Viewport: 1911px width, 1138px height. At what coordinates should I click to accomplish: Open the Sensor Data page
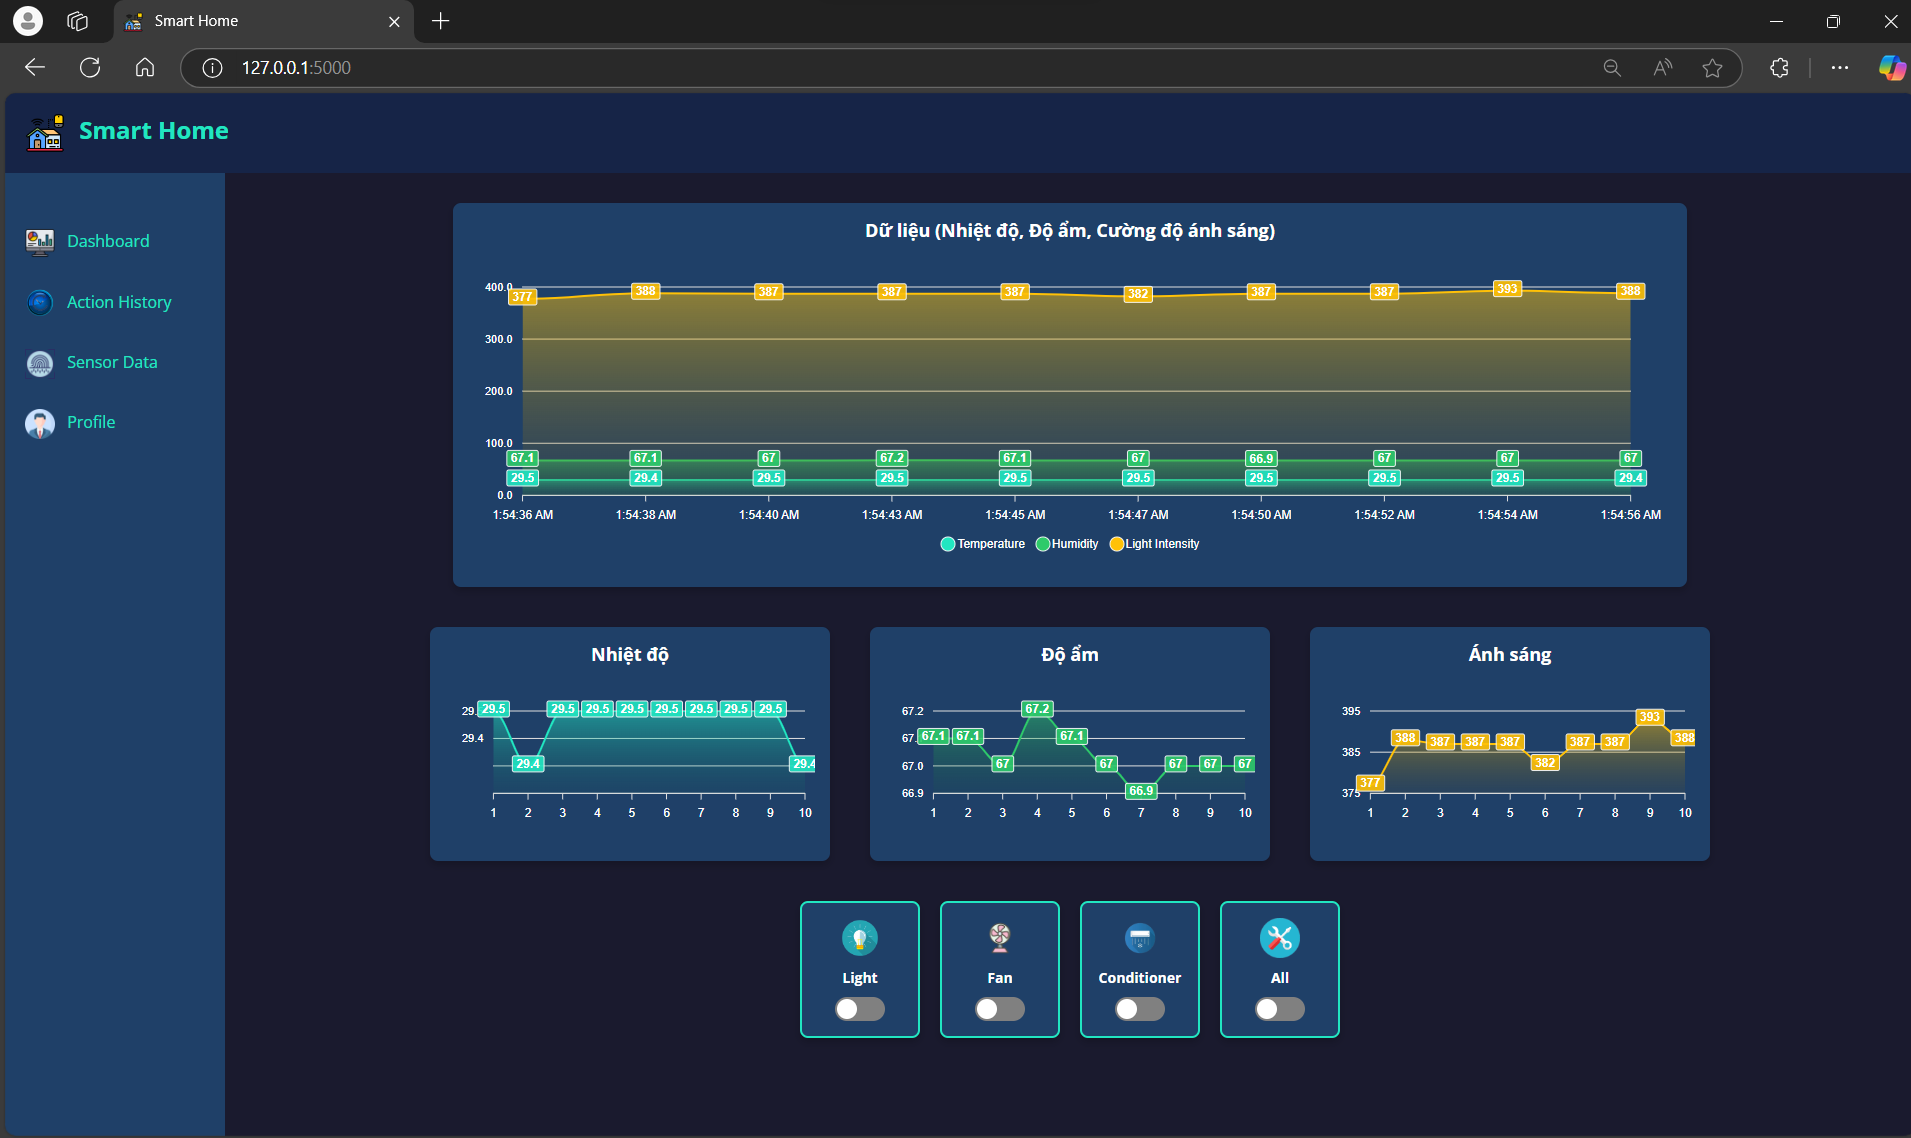(x=112, y=362)
